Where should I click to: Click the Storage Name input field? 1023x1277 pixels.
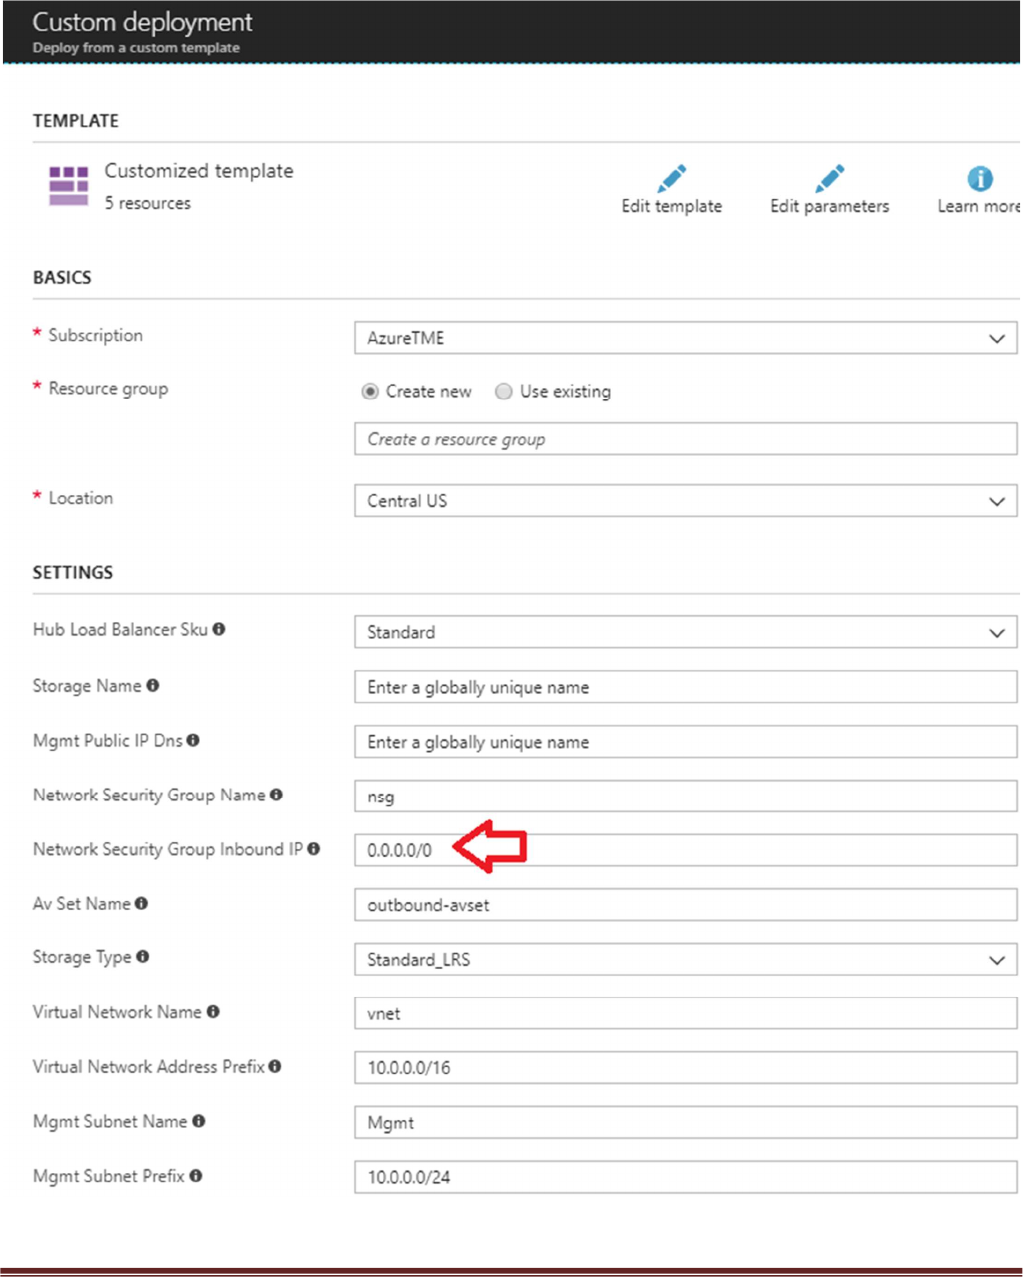point(685,687)
